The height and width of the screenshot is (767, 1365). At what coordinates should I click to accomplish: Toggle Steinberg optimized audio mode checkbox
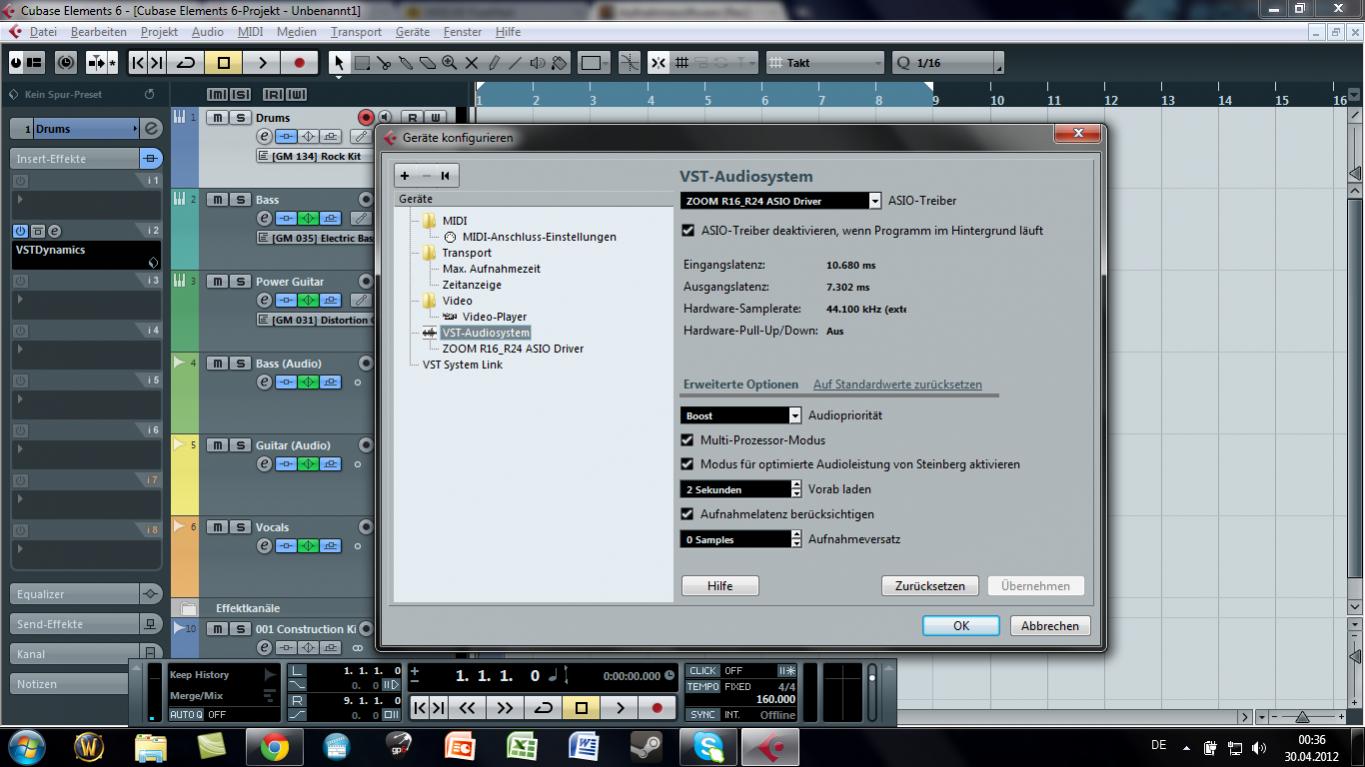tap(687, 464)
